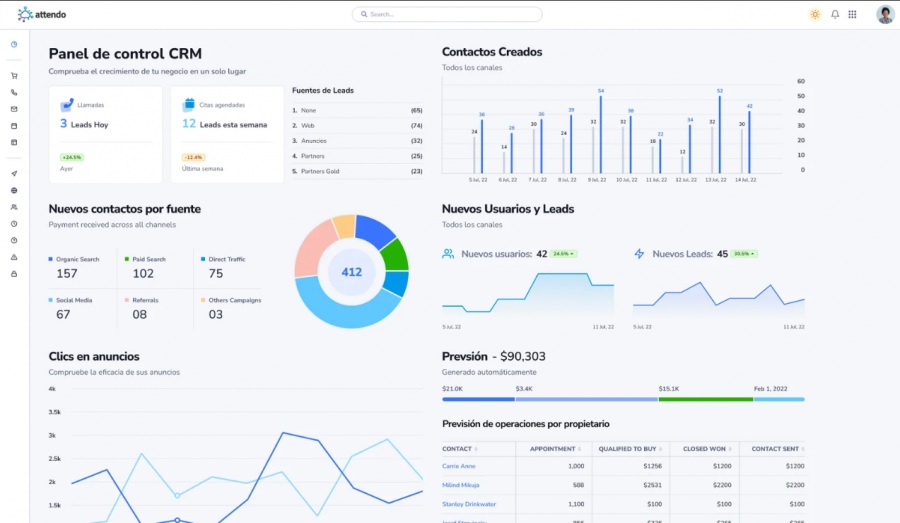
Task: Click the green segment of the donut chart
Action: pyautogui.click(x=396, y=254)
